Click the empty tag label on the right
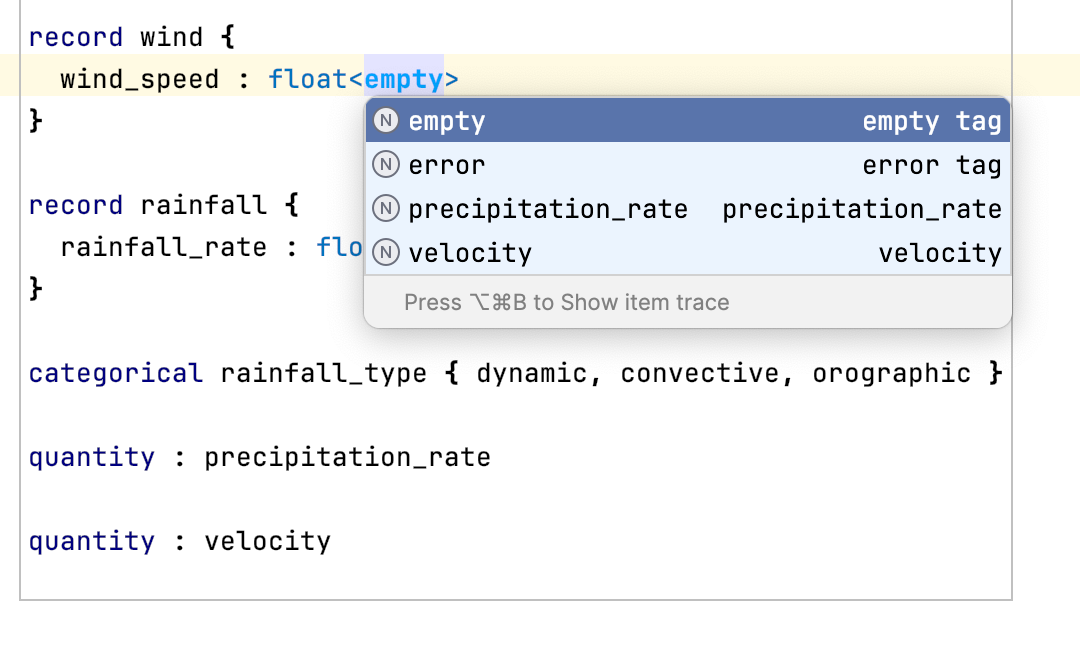This screenshot has height=648, width=1080. (x=931, y=120)
